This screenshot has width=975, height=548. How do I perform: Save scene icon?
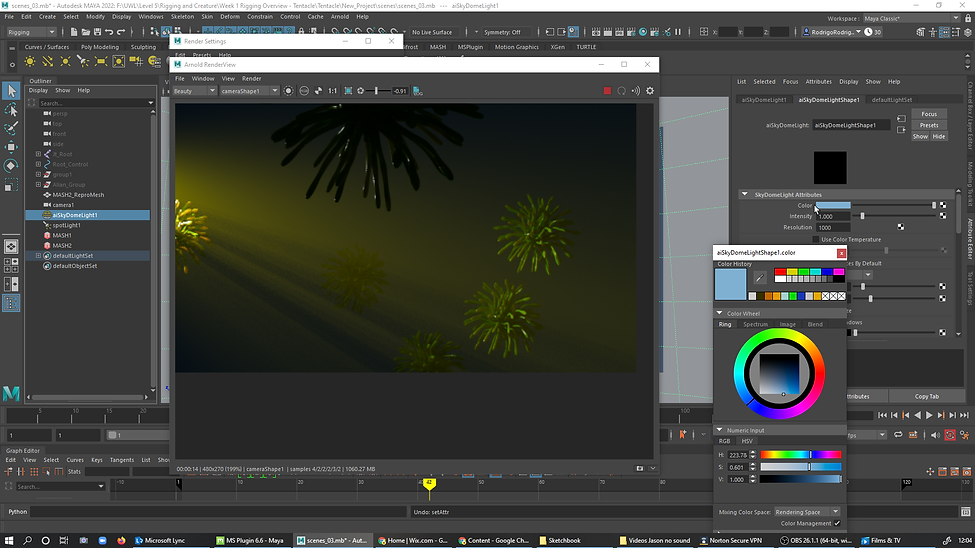click(98, 32)
